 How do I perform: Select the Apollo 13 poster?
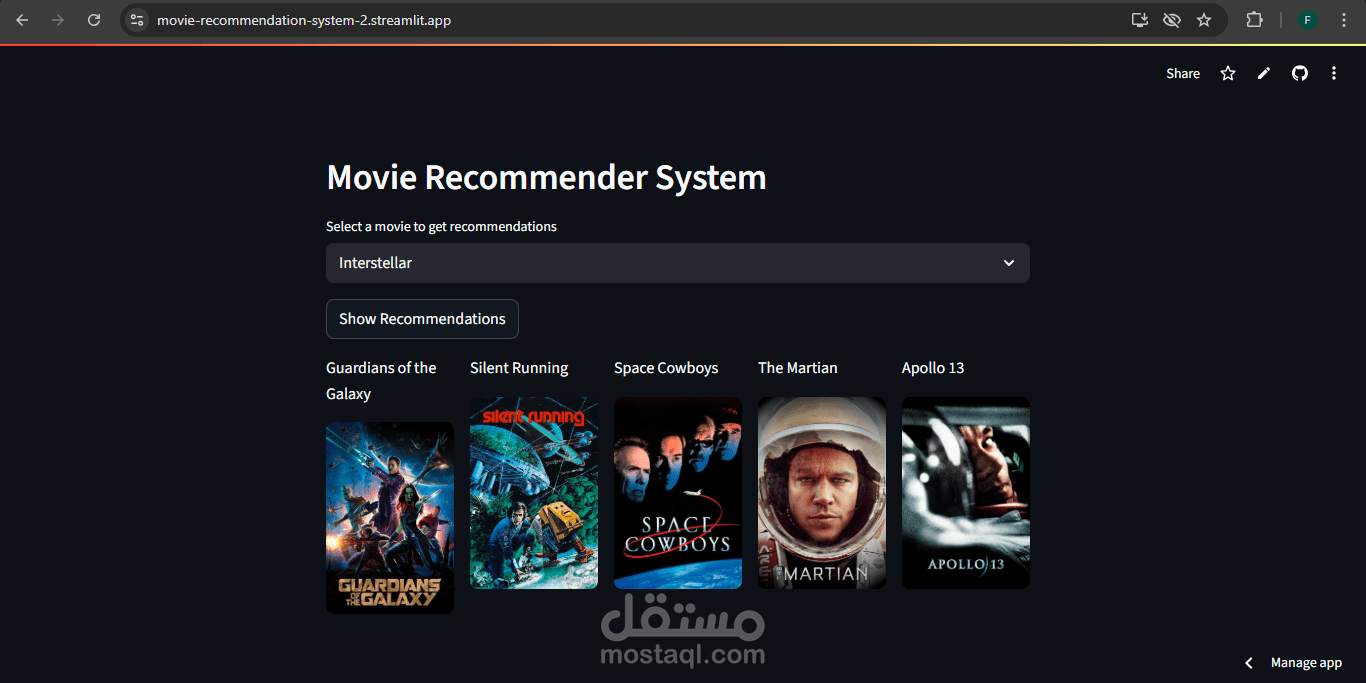966,493
